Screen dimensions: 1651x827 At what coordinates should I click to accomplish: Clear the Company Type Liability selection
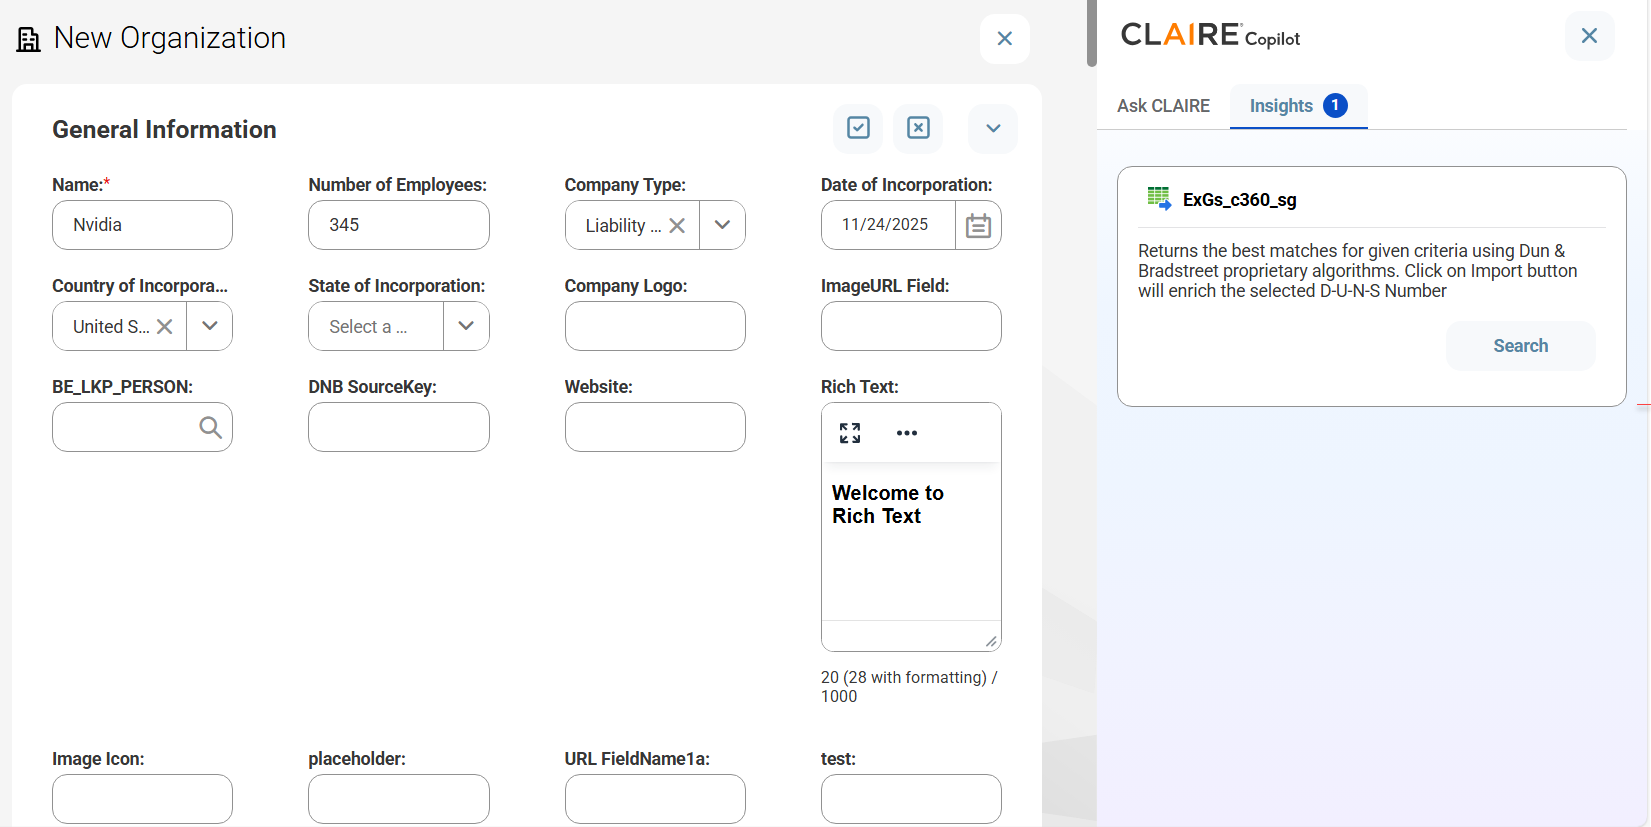tap(677, 226)
